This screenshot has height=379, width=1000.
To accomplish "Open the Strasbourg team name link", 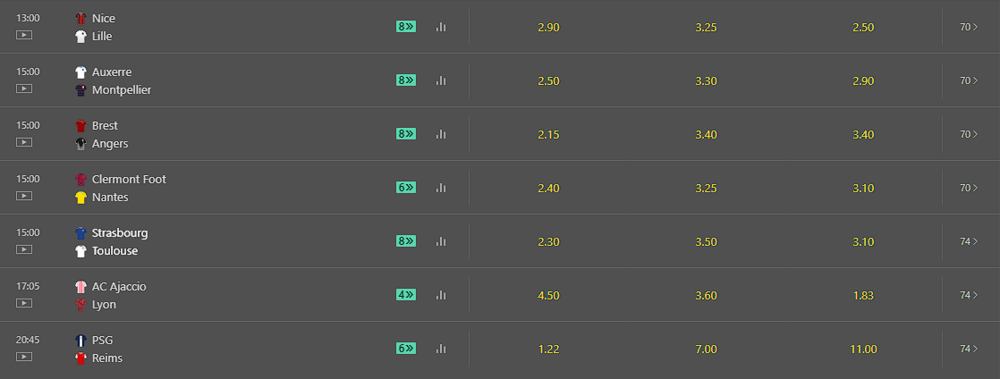I will (120, 233).
